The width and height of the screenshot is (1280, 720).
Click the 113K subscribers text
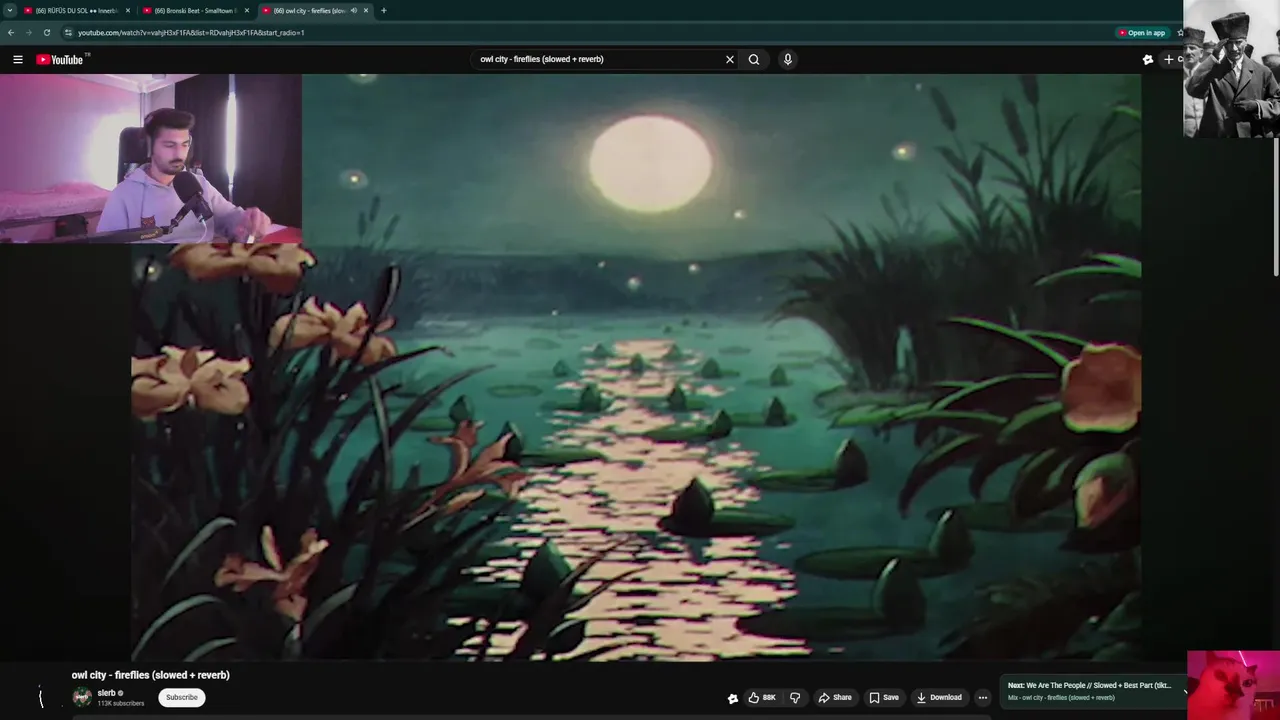click(x=121, y=704)
